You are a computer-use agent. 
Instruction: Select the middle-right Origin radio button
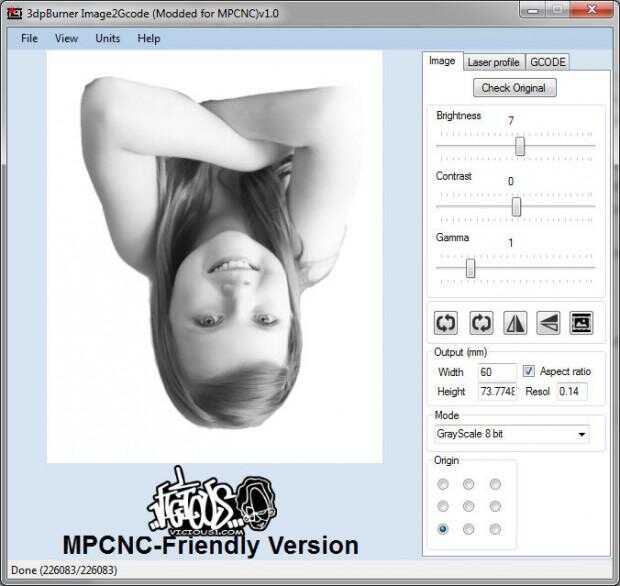click(495, 506)
